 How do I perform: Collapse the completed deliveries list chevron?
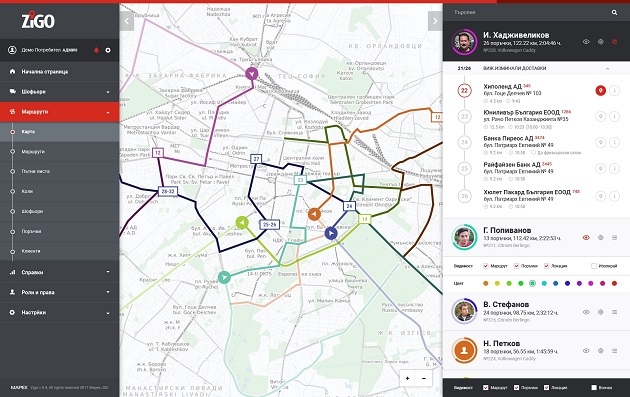(608, 69)
